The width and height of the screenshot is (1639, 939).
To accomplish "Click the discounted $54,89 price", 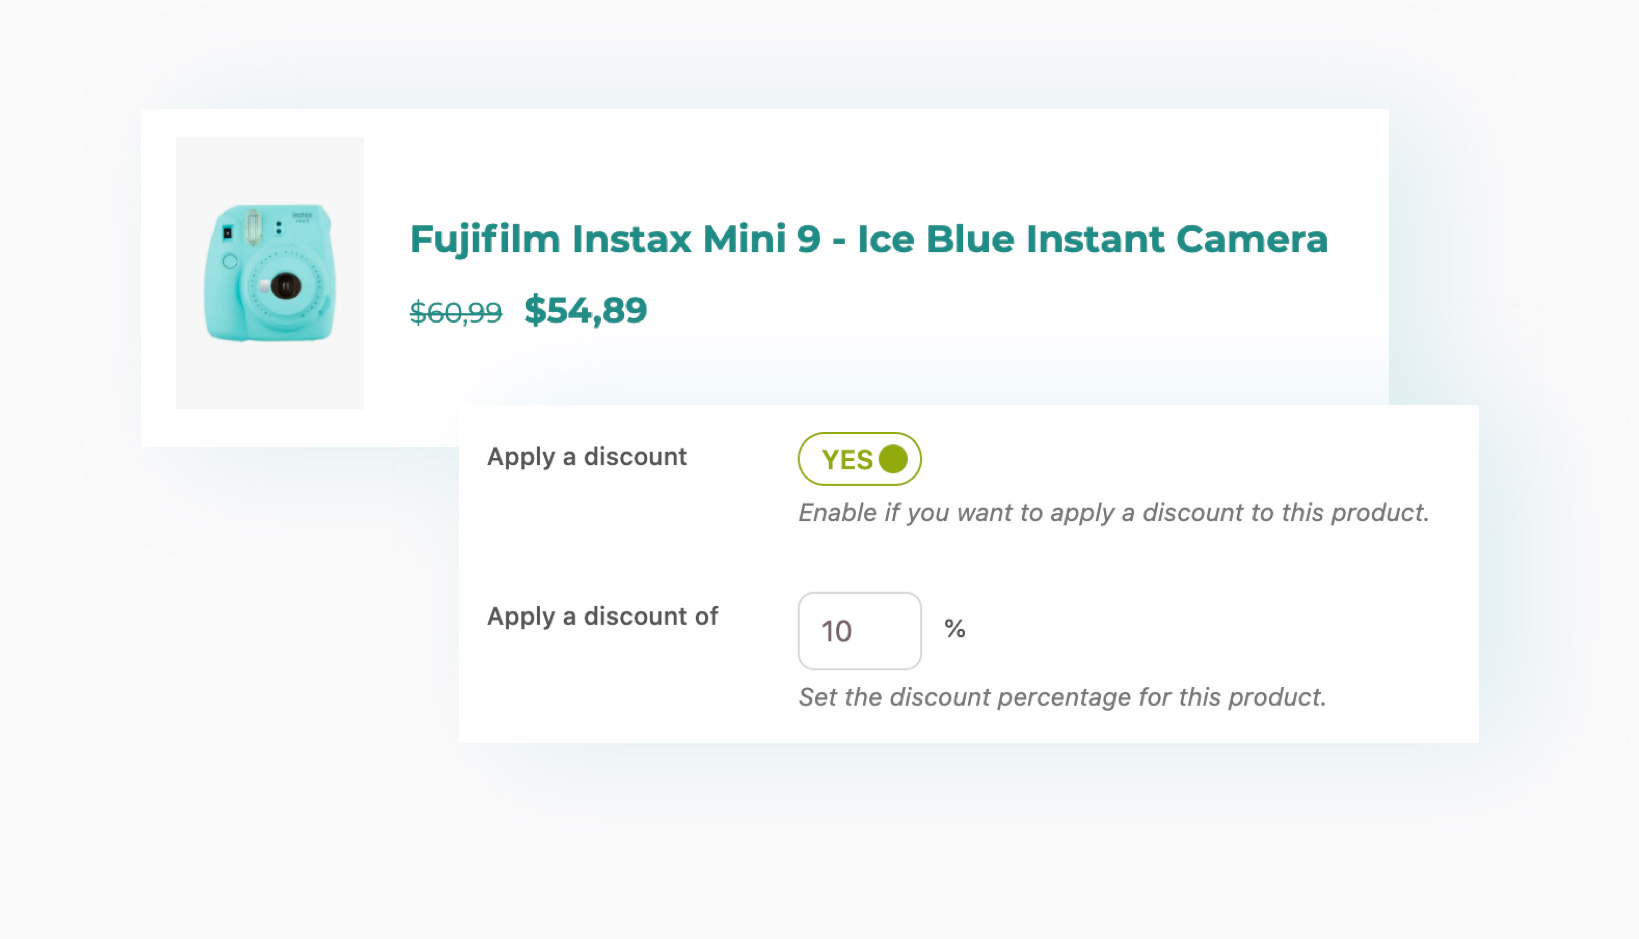I will 586,311.
